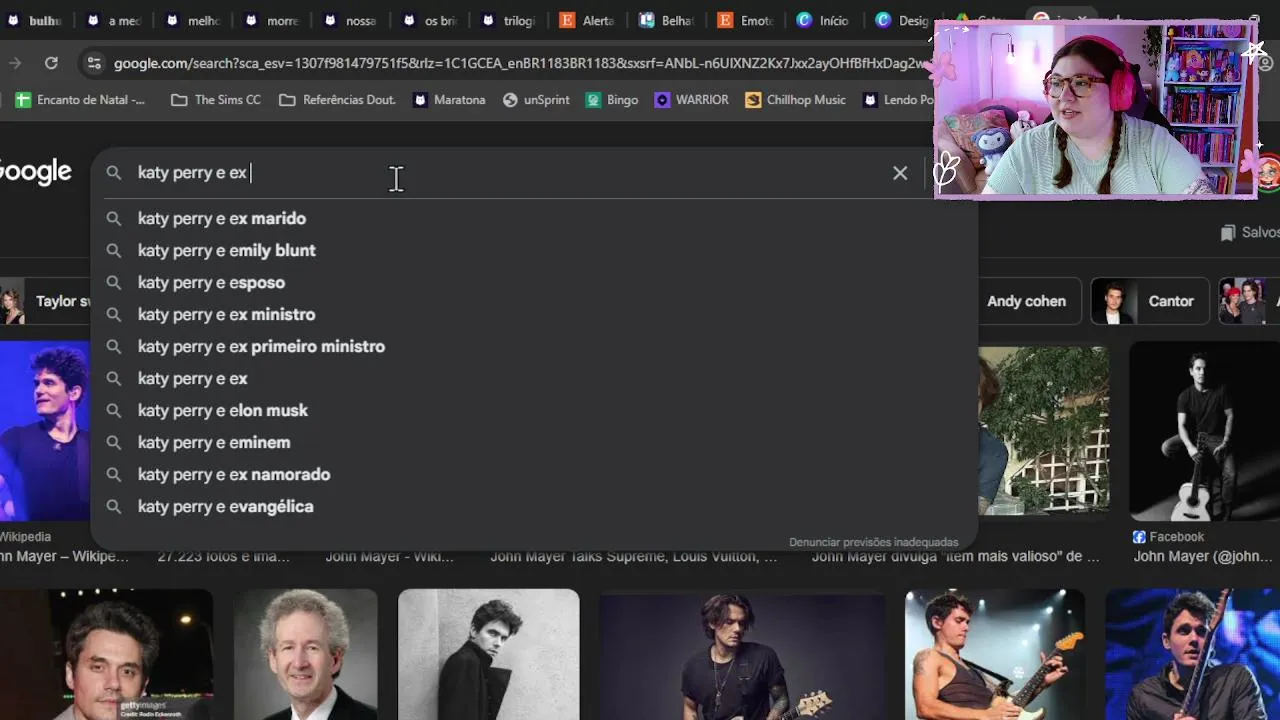The width and height of the screenshot is (1280, 720).
Task: Select suggestion 'katy perry e ex ministro'
Action: coord(533,314)
